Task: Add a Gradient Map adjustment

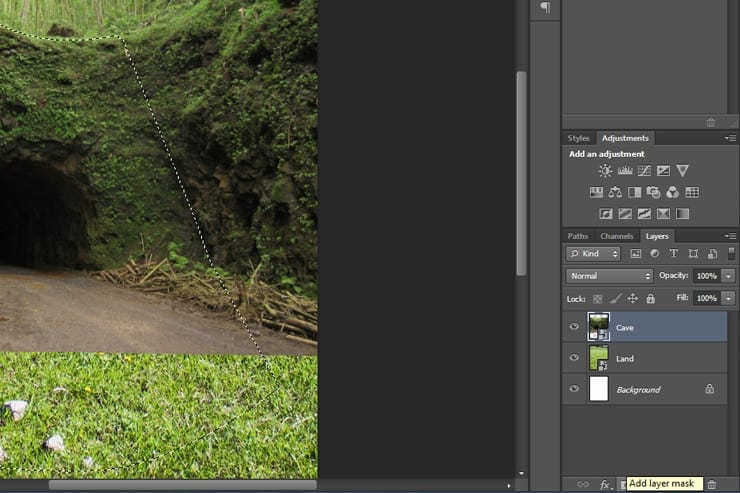Action: (682, 214)
